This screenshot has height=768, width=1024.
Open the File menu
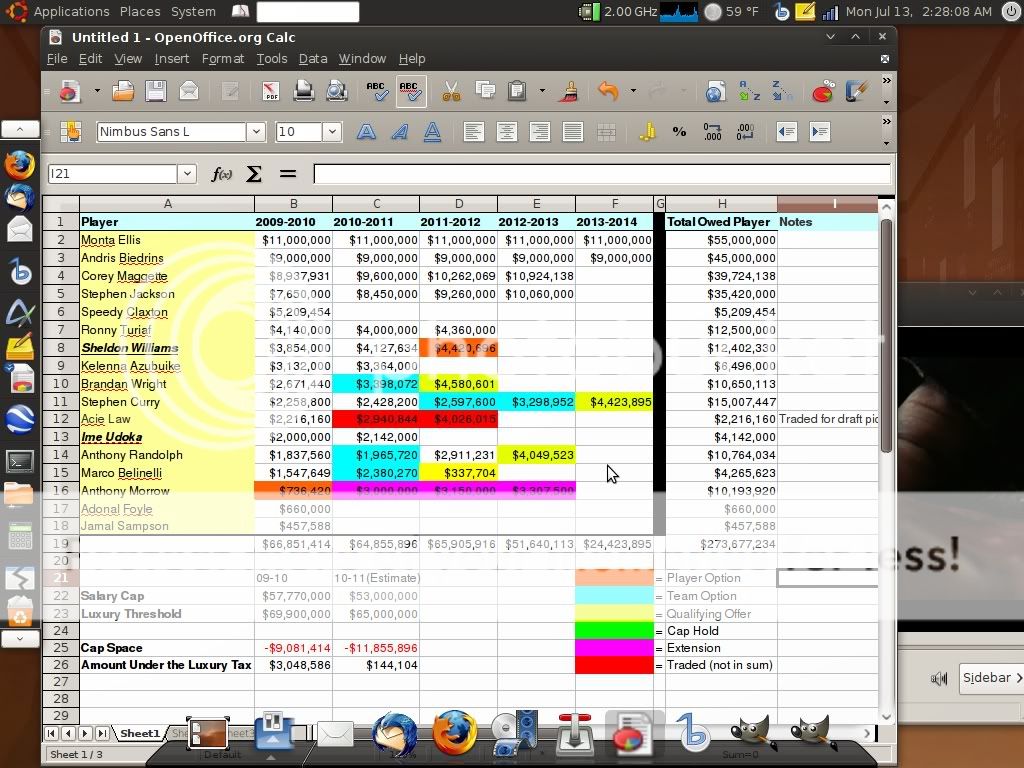click(57, 59)
